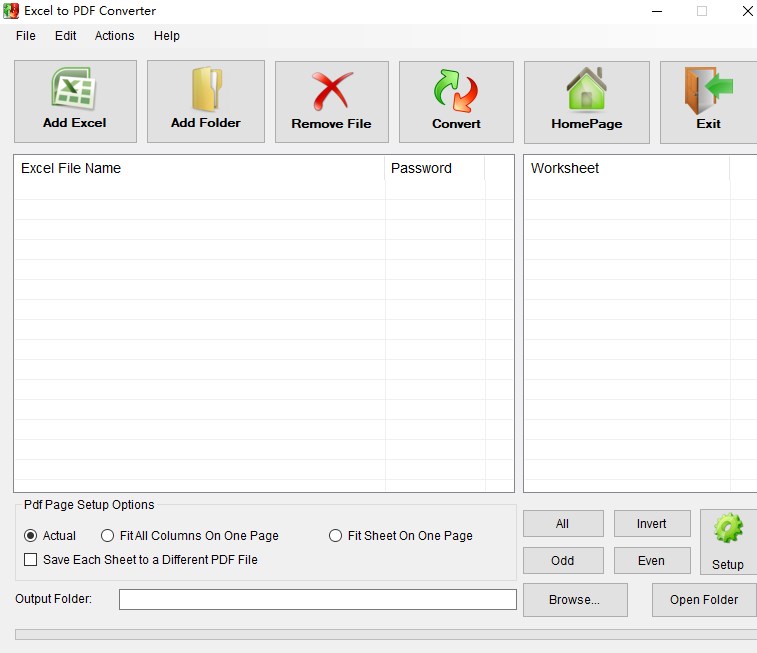Click the app icon in title bar
Screen dimensions: 757x653
[11, 11]
